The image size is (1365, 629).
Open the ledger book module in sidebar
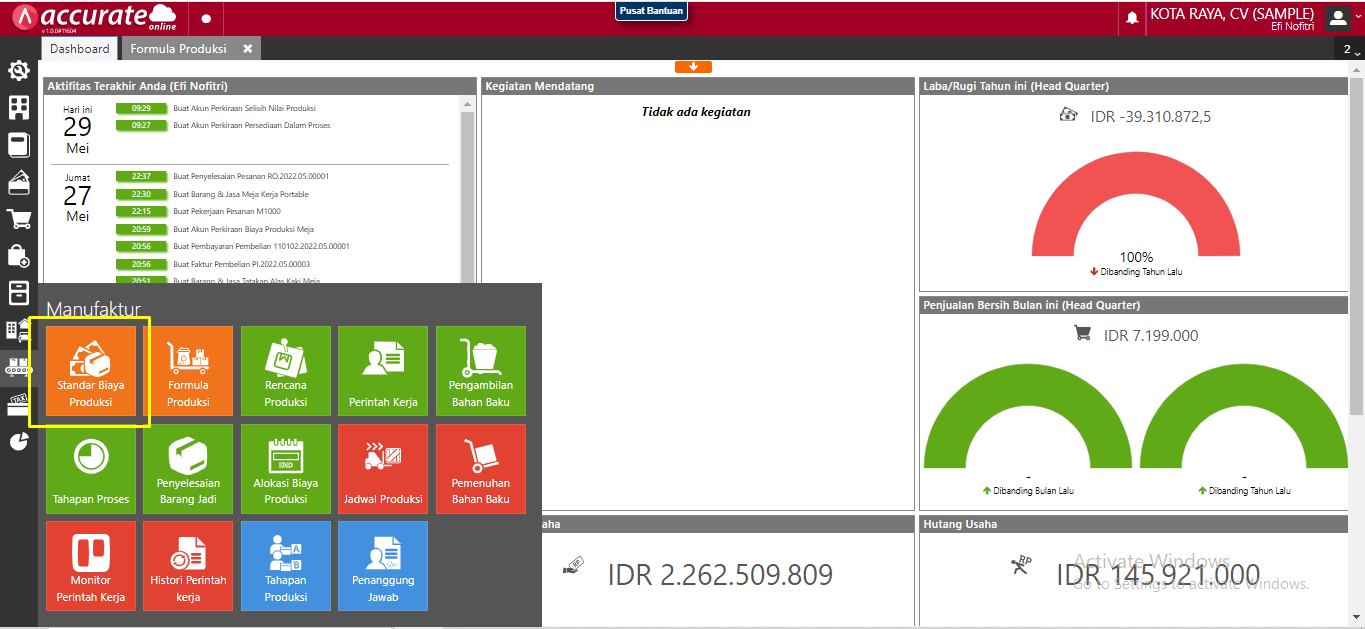[19, 145]
